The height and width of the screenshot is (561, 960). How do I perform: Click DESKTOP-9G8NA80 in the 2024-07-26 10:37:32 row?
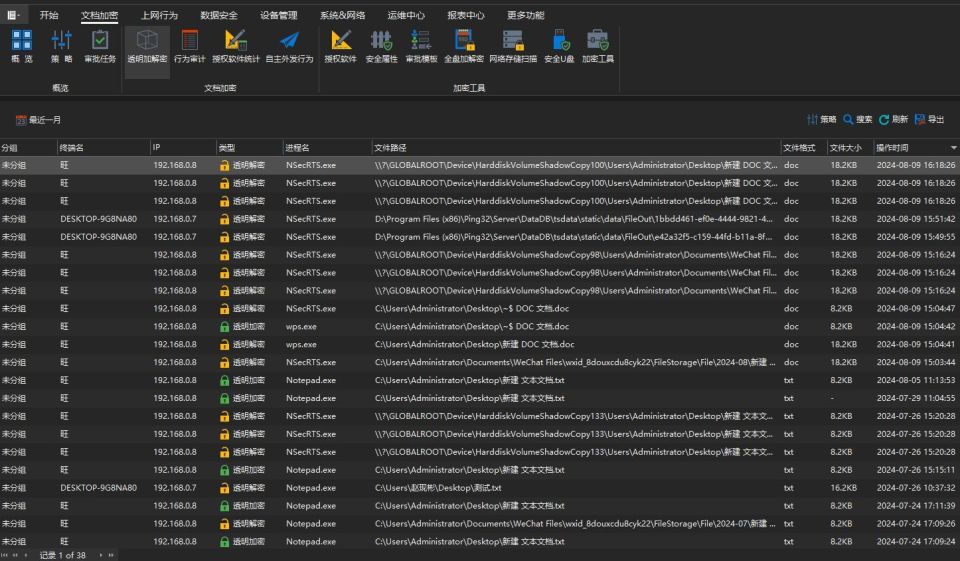99,488
